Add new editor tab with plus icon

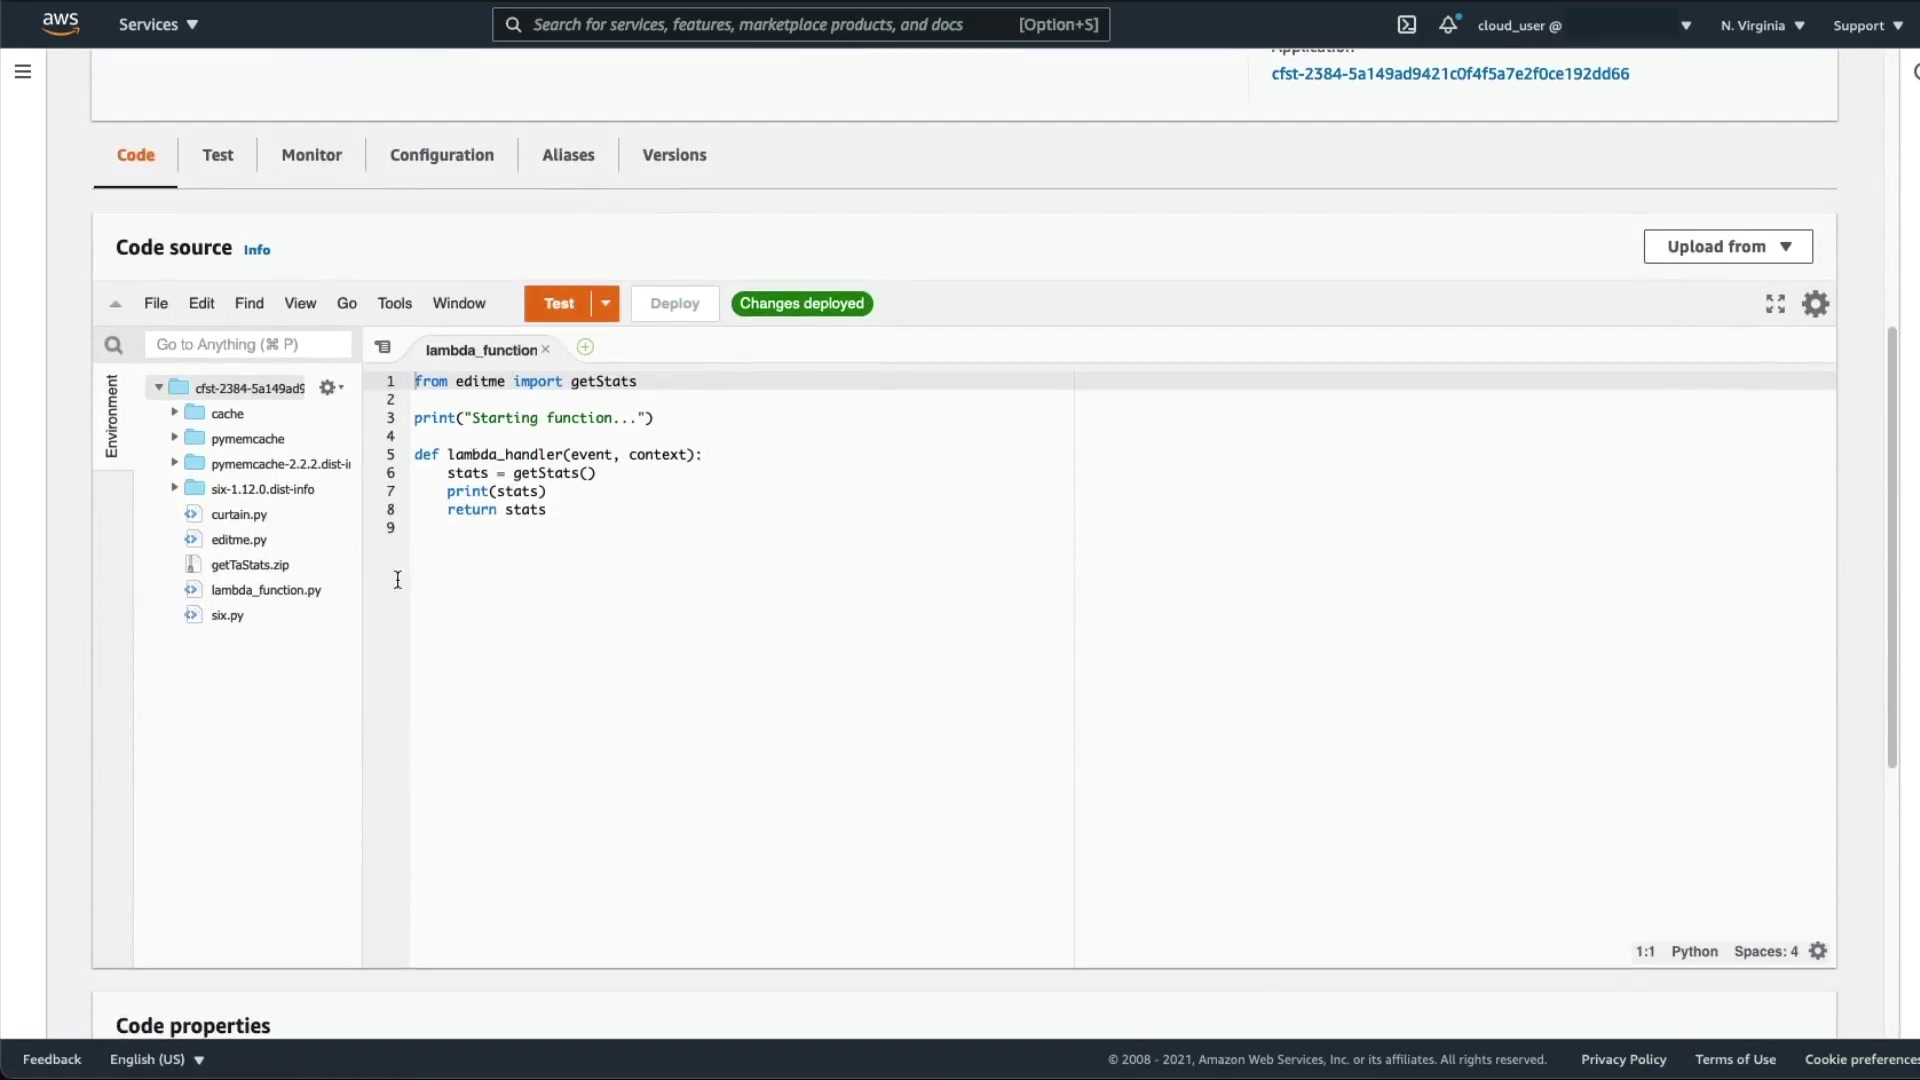coord(585,347)
